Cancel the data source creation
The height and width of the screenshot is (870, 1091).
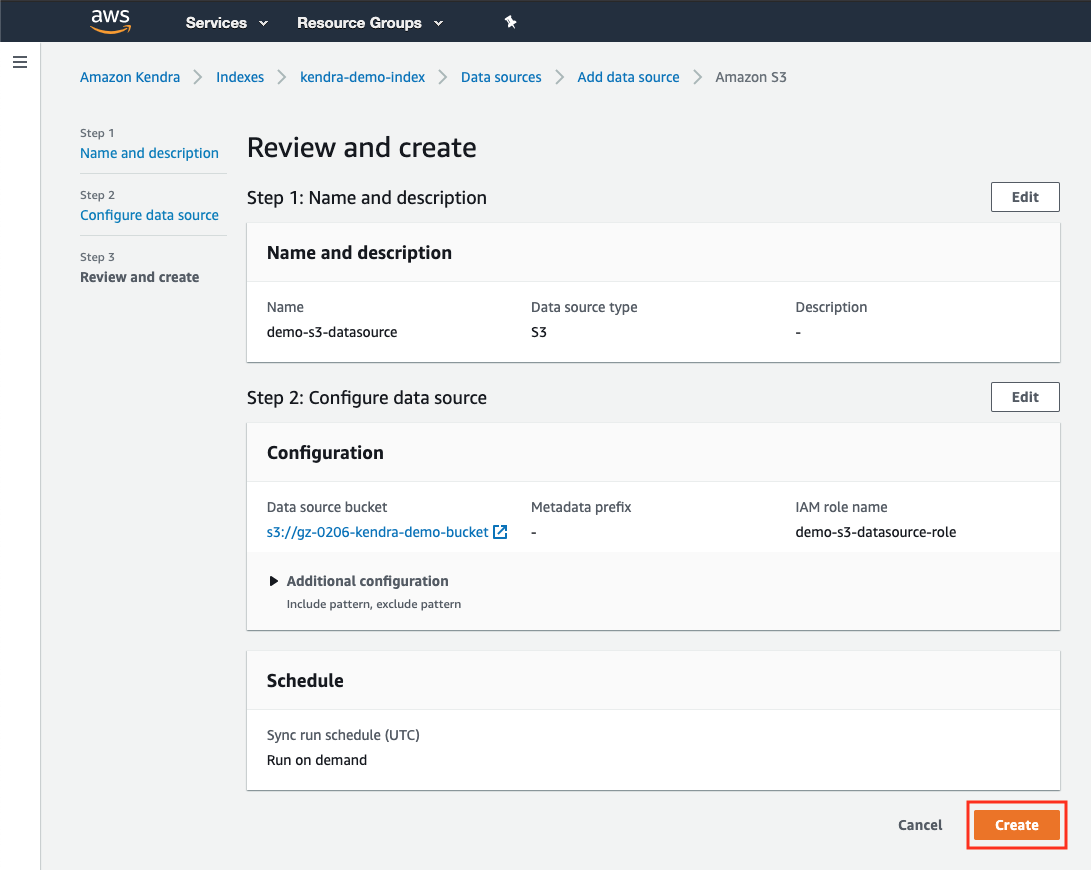[920, 825]
